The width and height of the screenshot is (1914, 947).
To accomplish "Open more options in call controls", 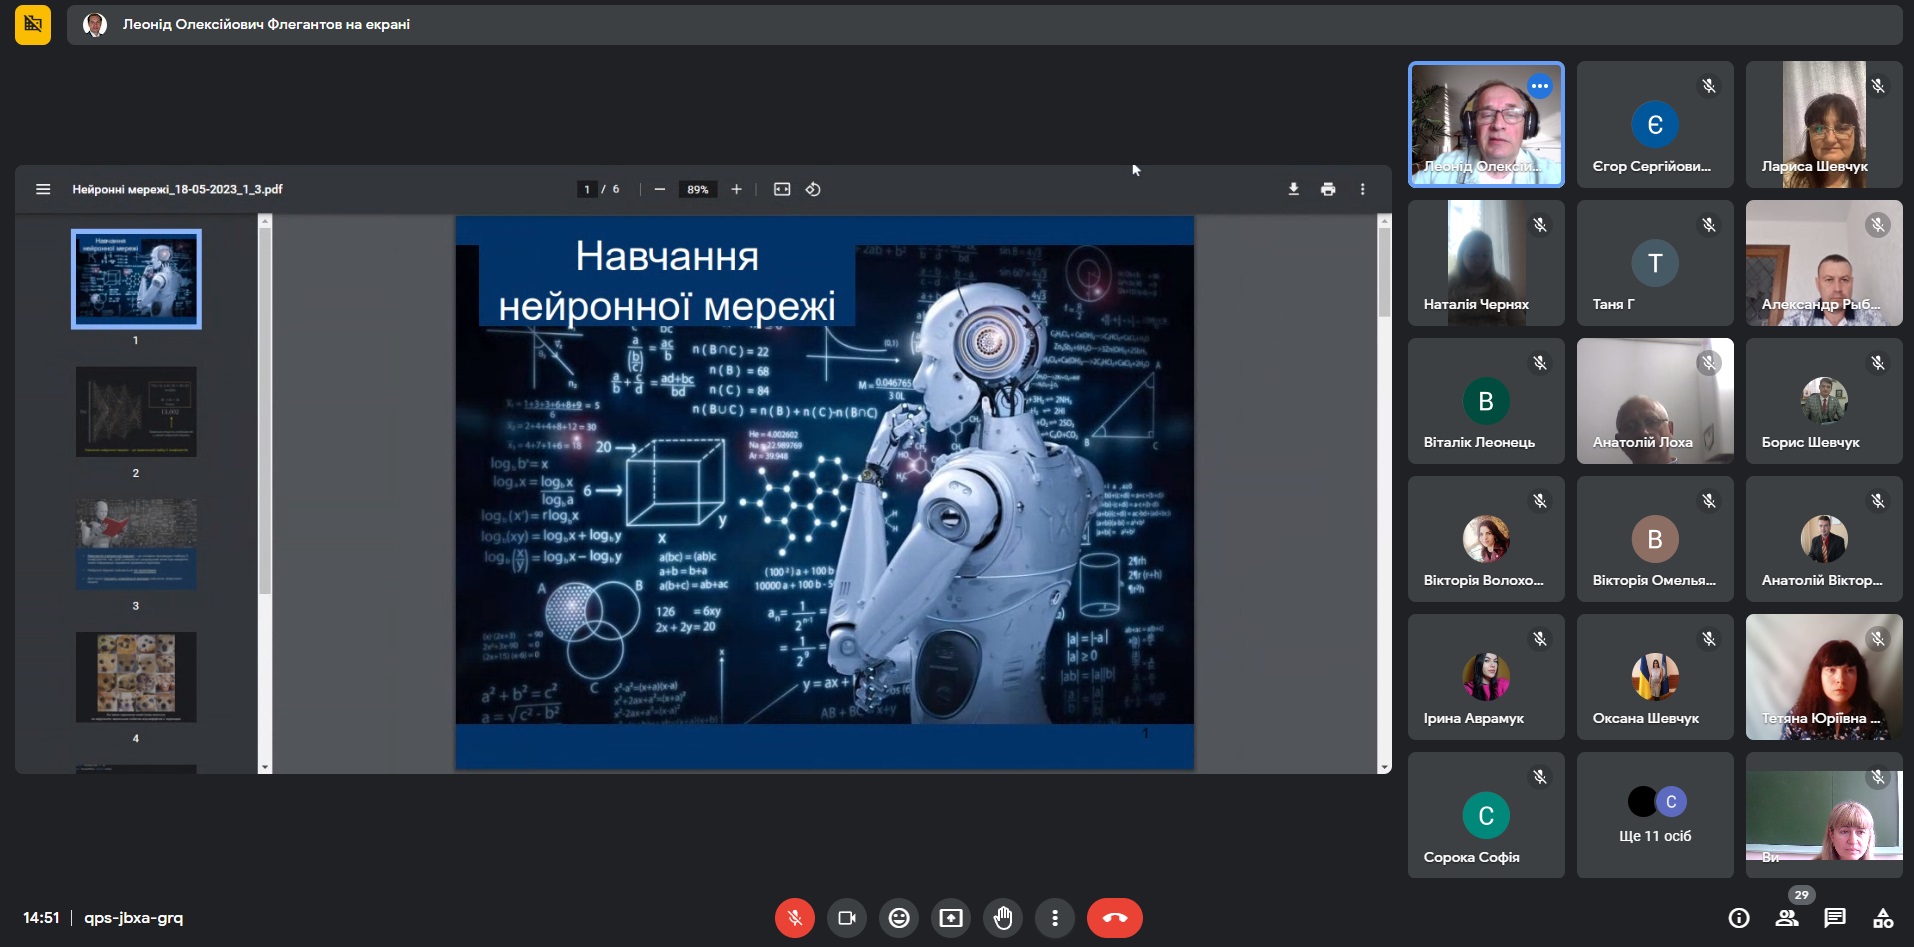I will pyautogui.click(x=1055, y=918).
